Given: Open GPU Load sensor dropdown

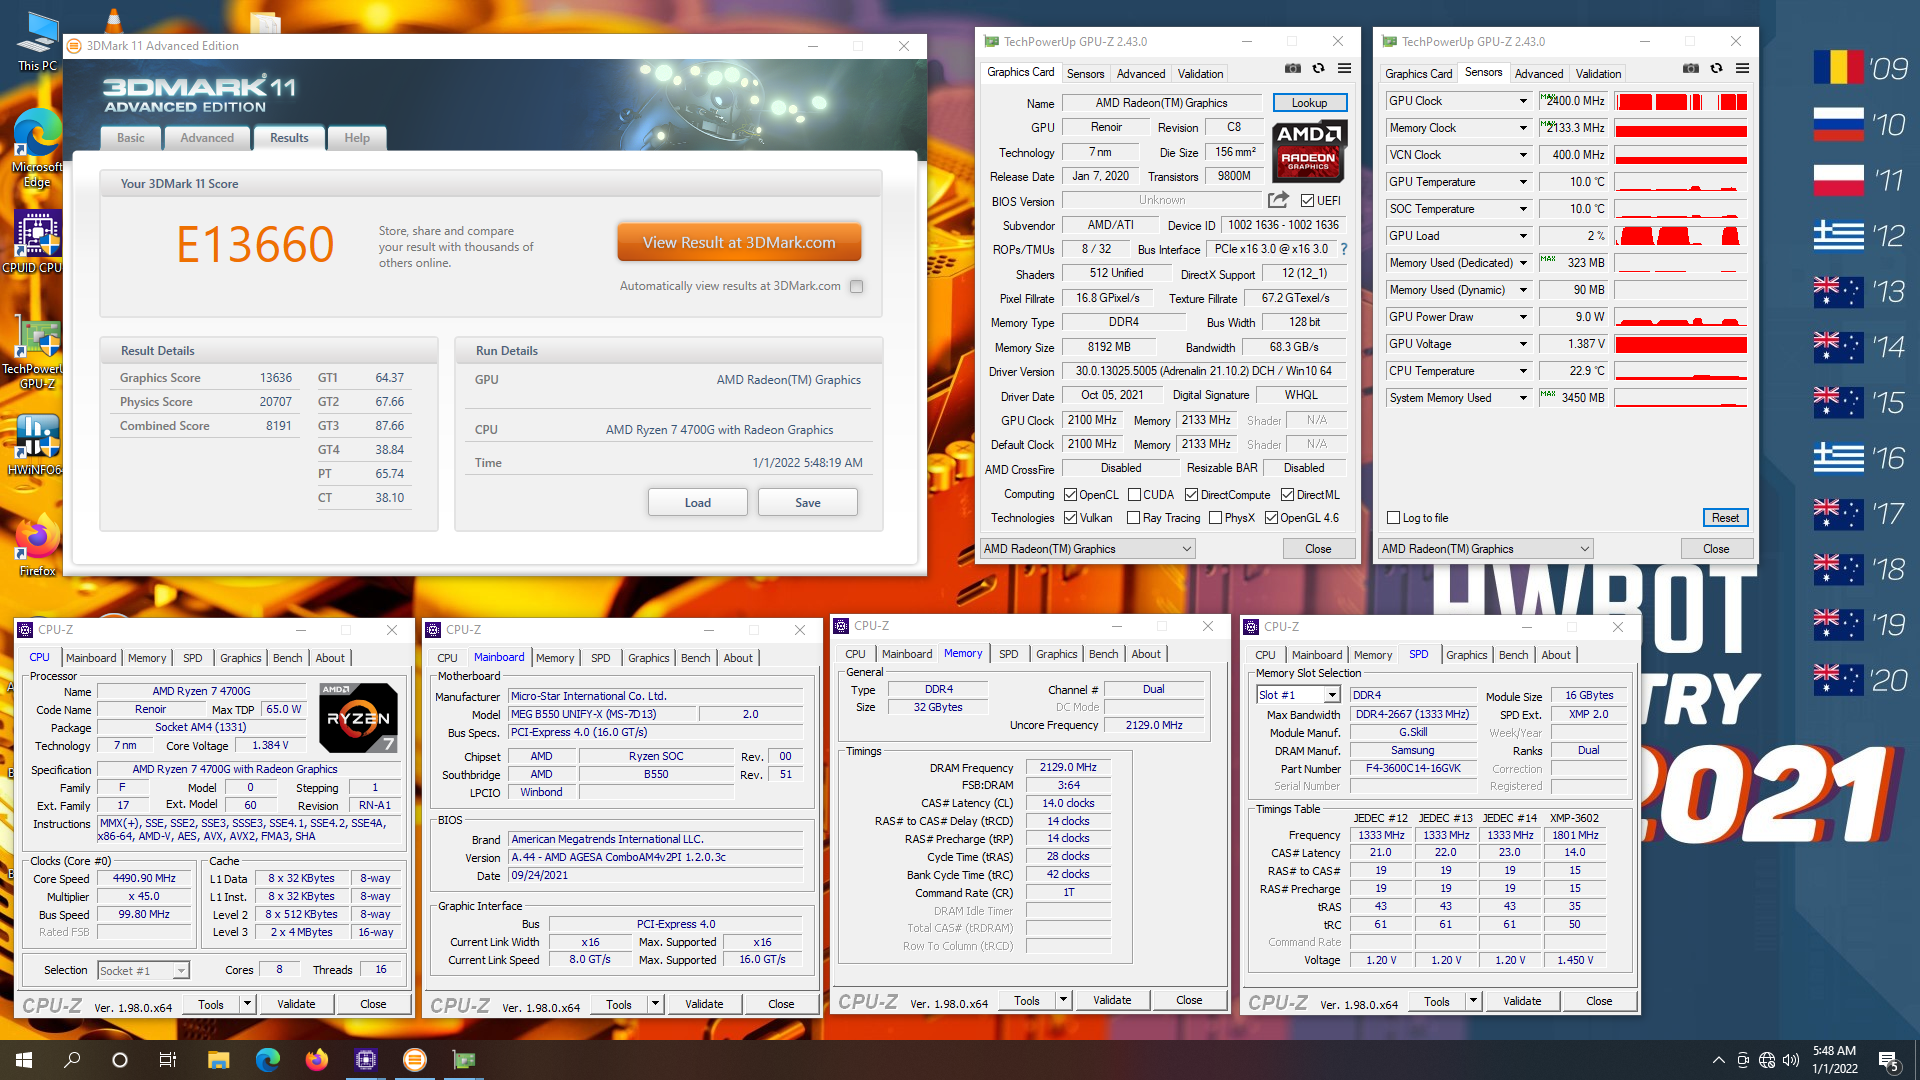Looking at the screenshot, I should tap(1523, 236).
